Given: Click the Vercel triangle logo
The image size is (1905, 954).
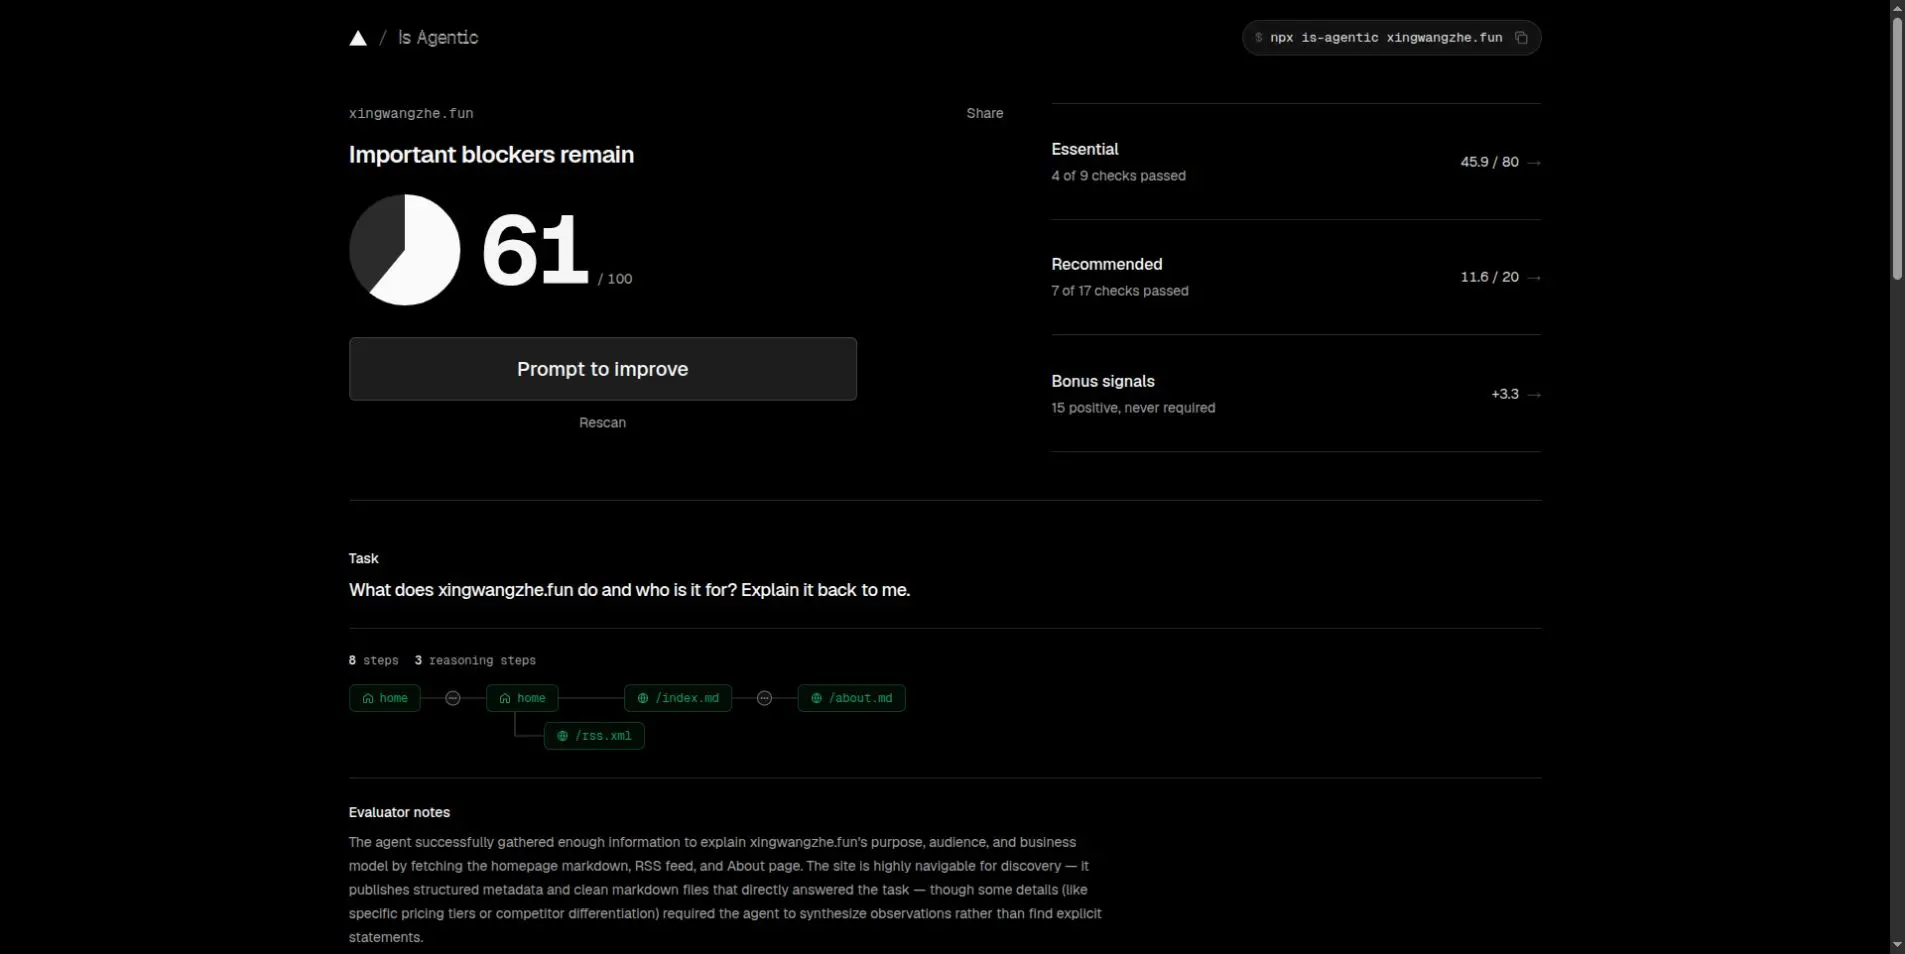Looking at the screenshot, I should (357, 38).
